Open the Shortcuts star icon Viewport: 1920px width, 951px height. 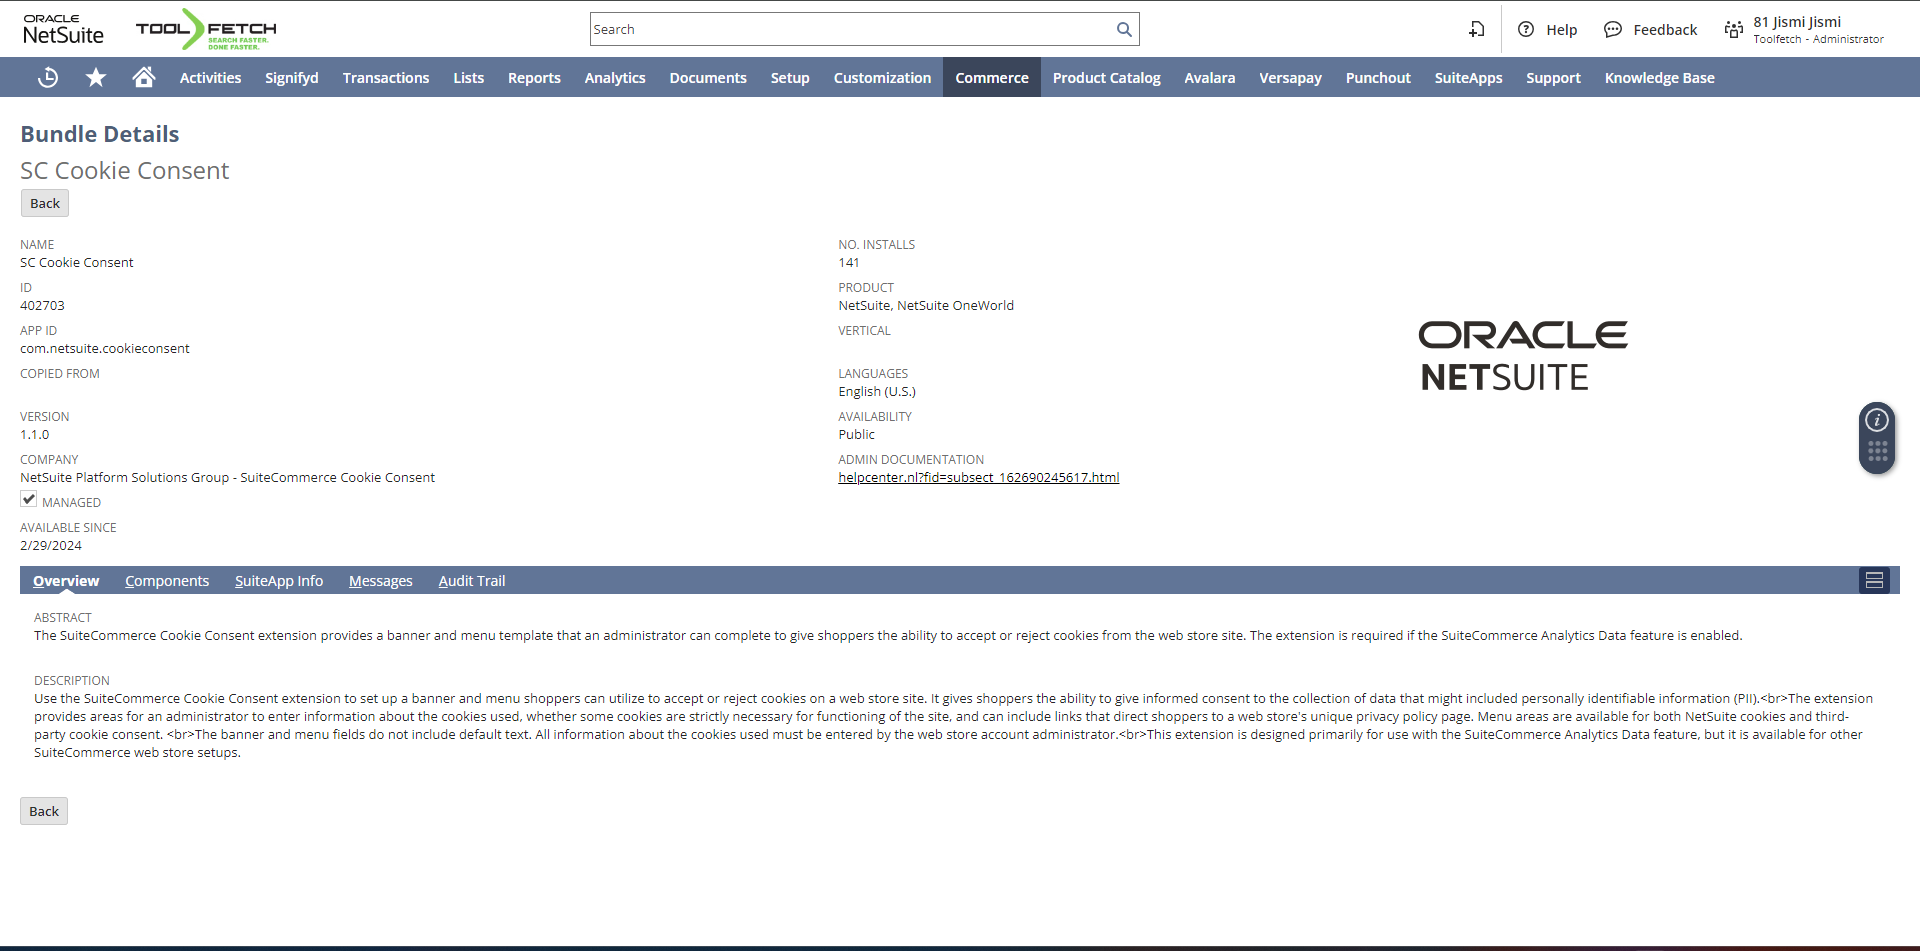click(x=96, y=78)
